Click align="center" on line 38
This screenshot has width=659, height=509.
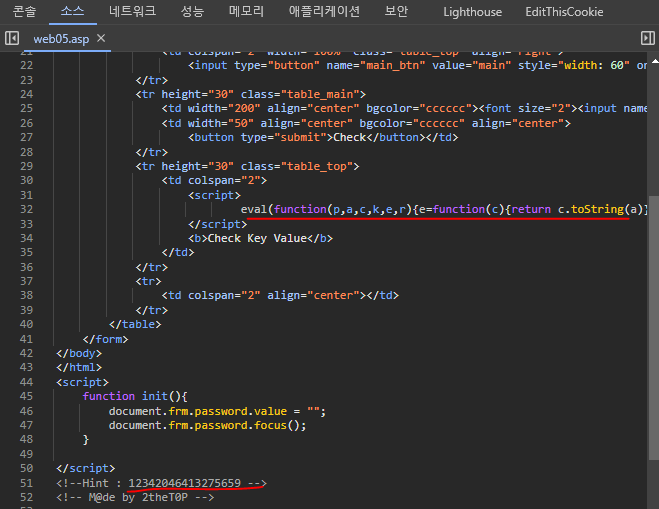coord(313,295)
